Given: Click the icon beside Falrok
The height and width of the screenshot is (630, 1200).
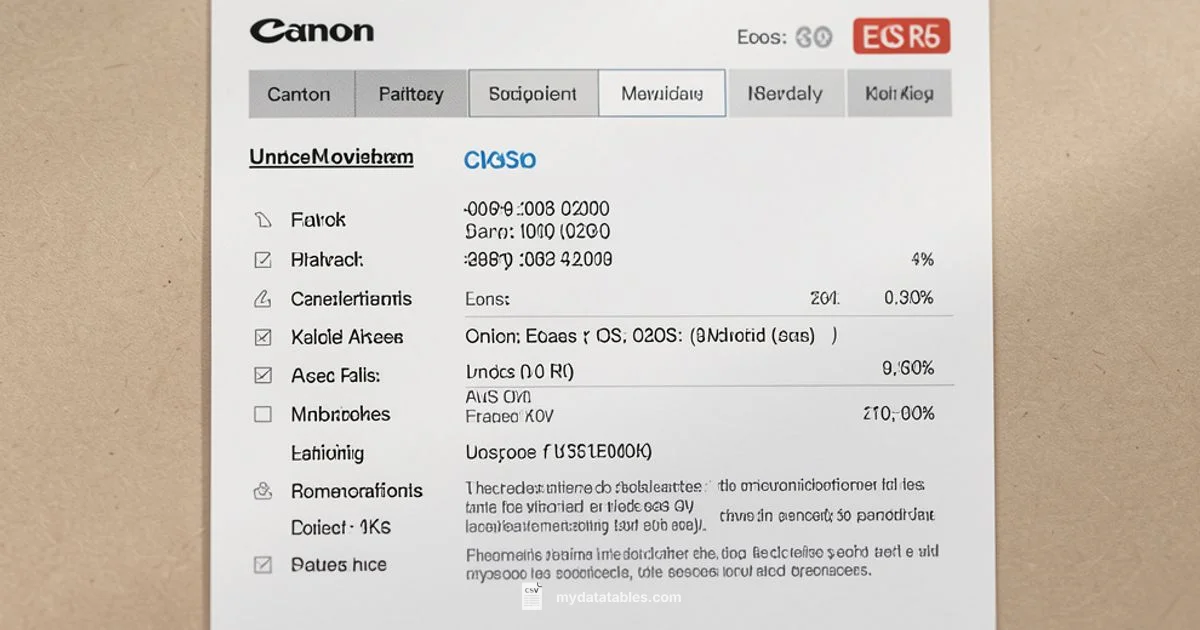Looking at the screenshot, I should 262,219.
